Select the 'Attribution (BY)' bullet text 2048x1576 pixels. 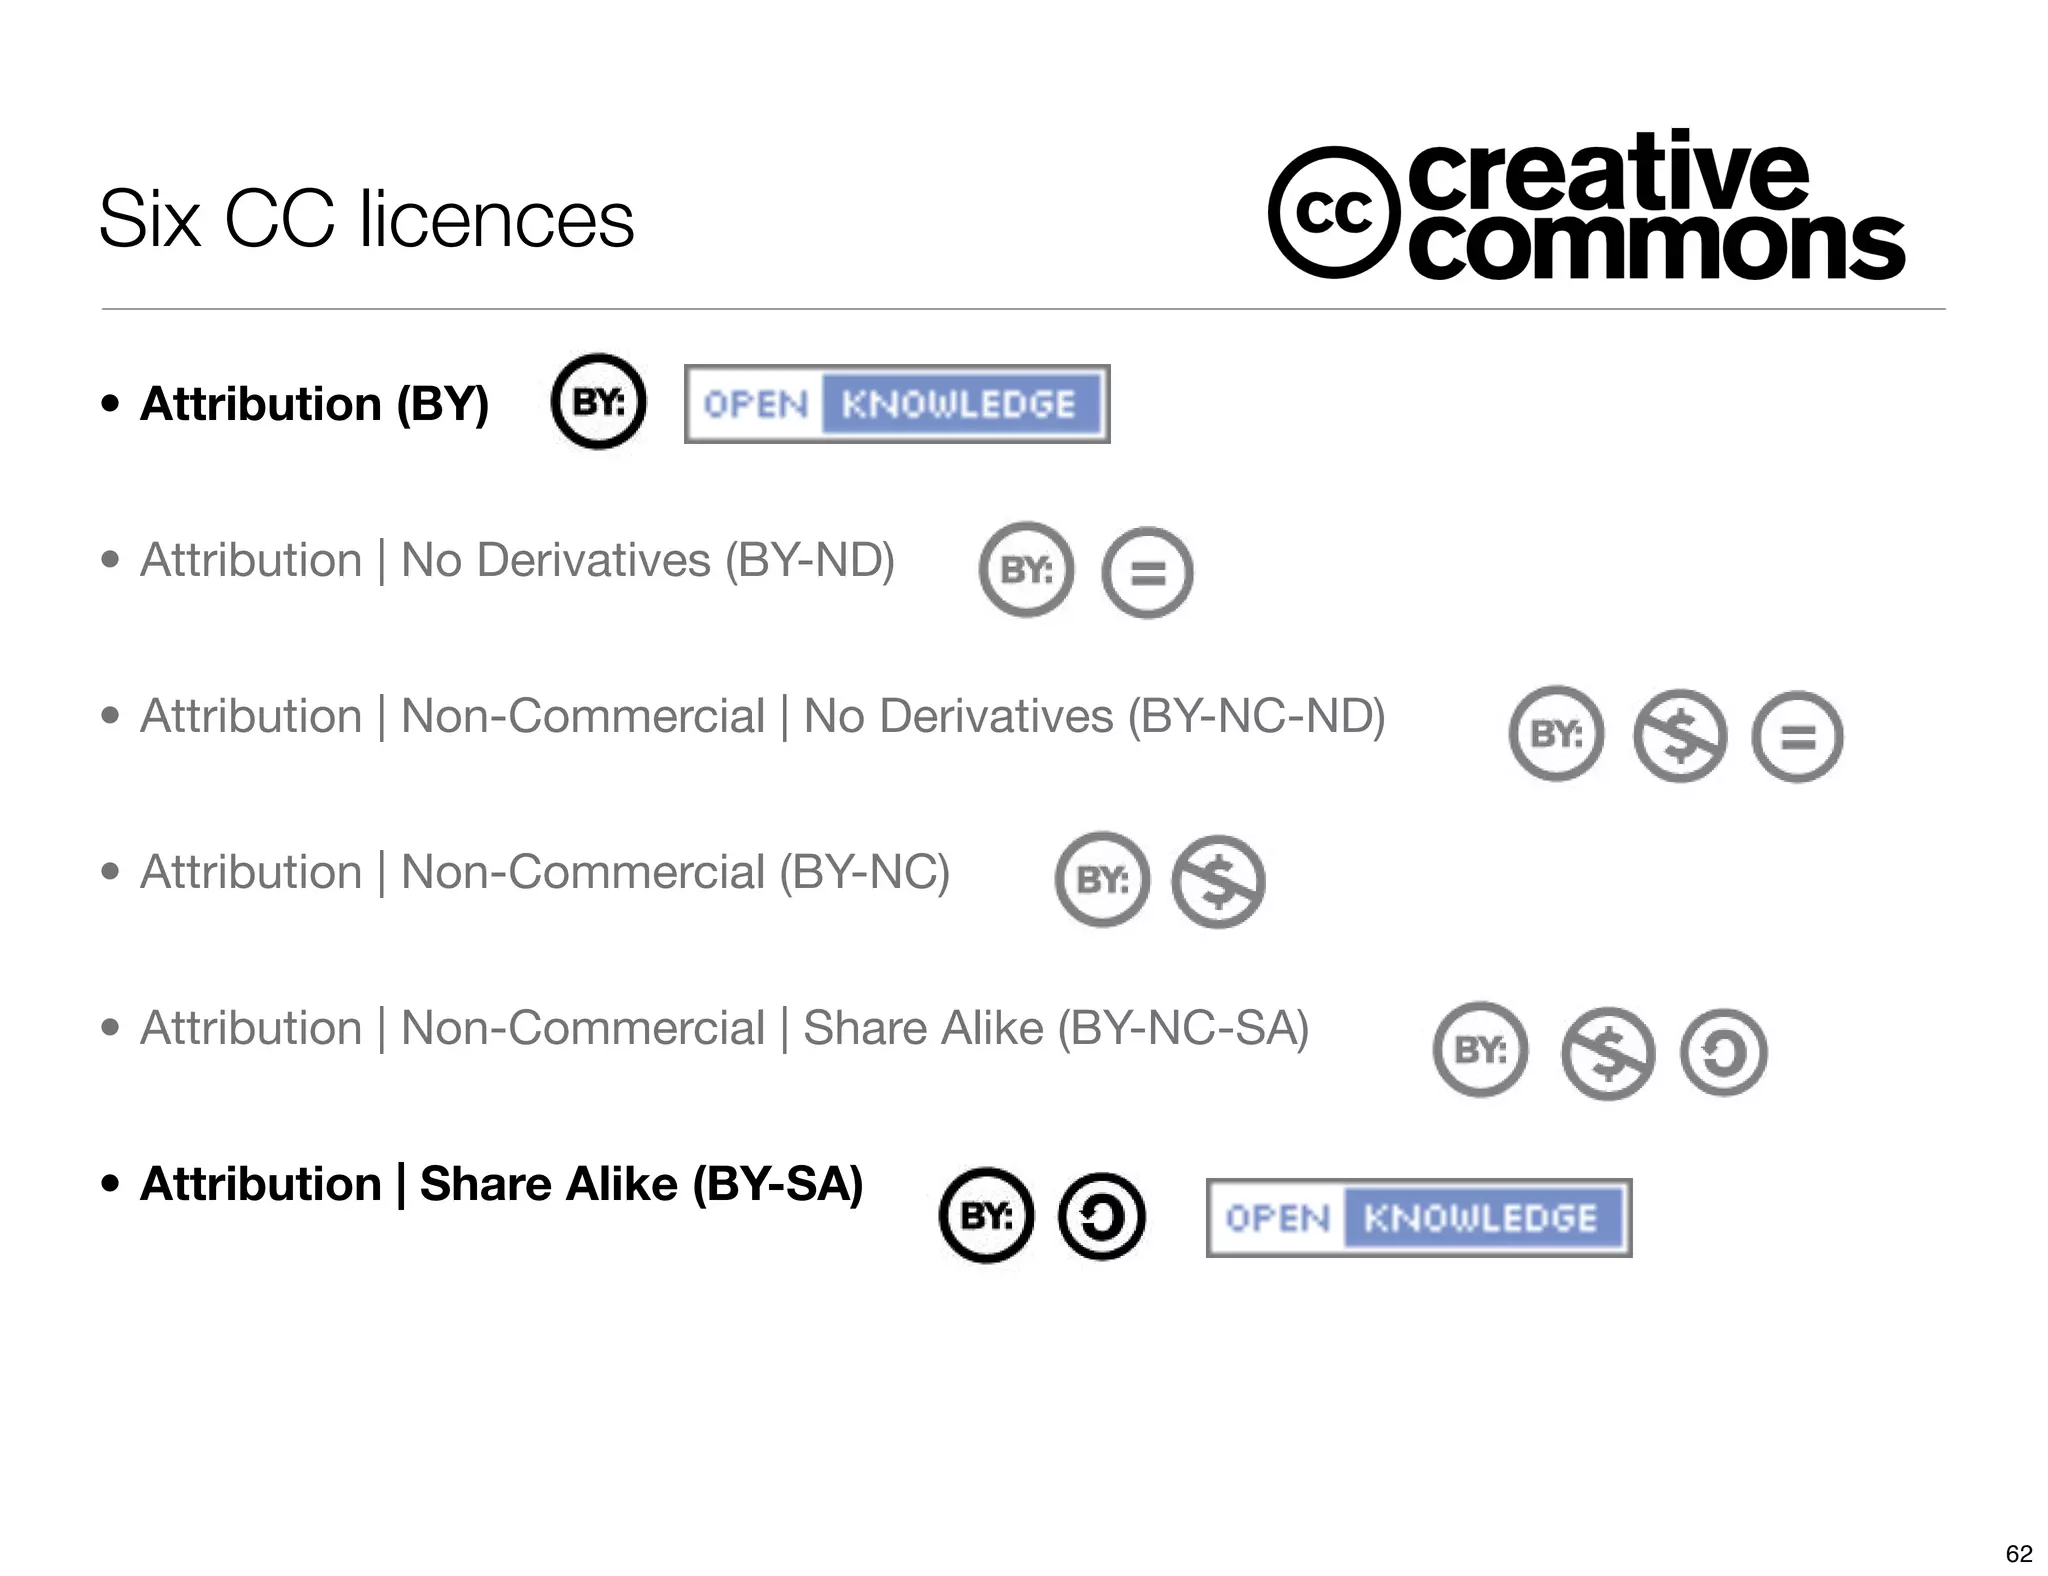coord(314,404)
